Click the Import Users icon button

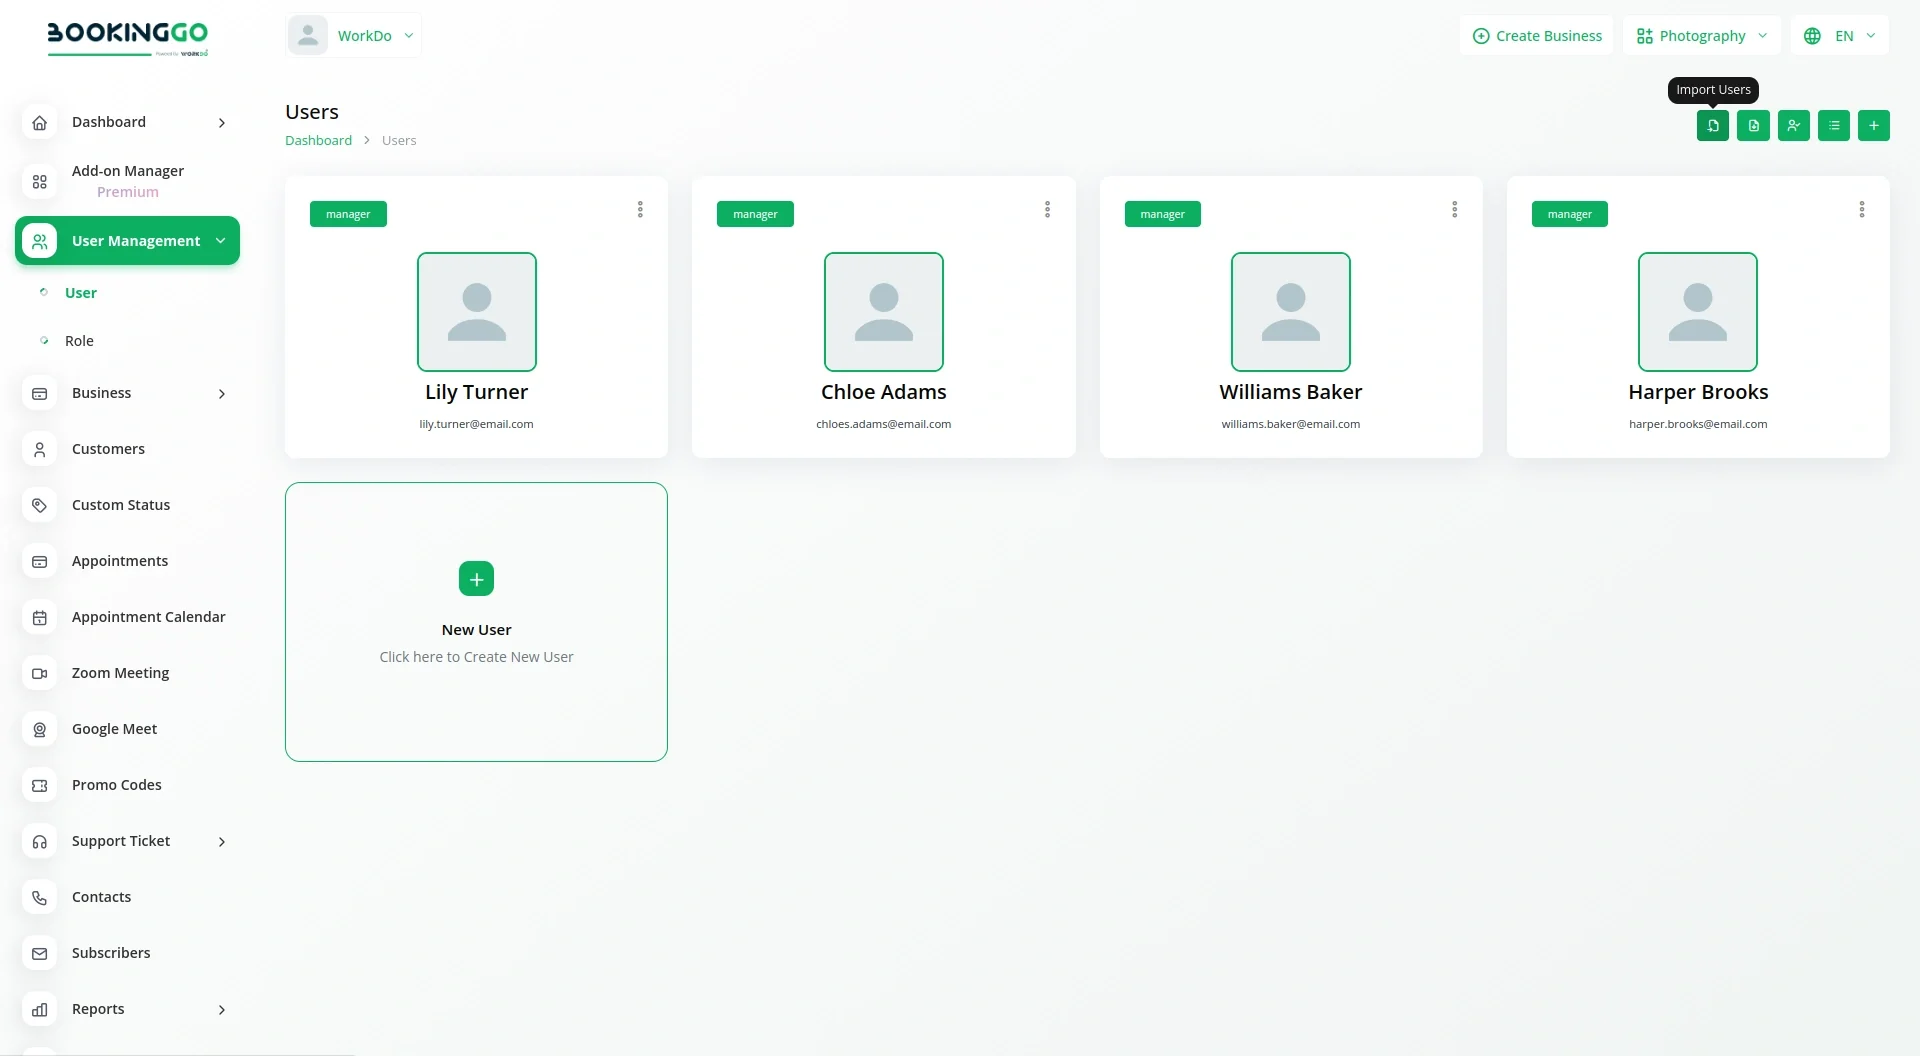pos(1712,126)
